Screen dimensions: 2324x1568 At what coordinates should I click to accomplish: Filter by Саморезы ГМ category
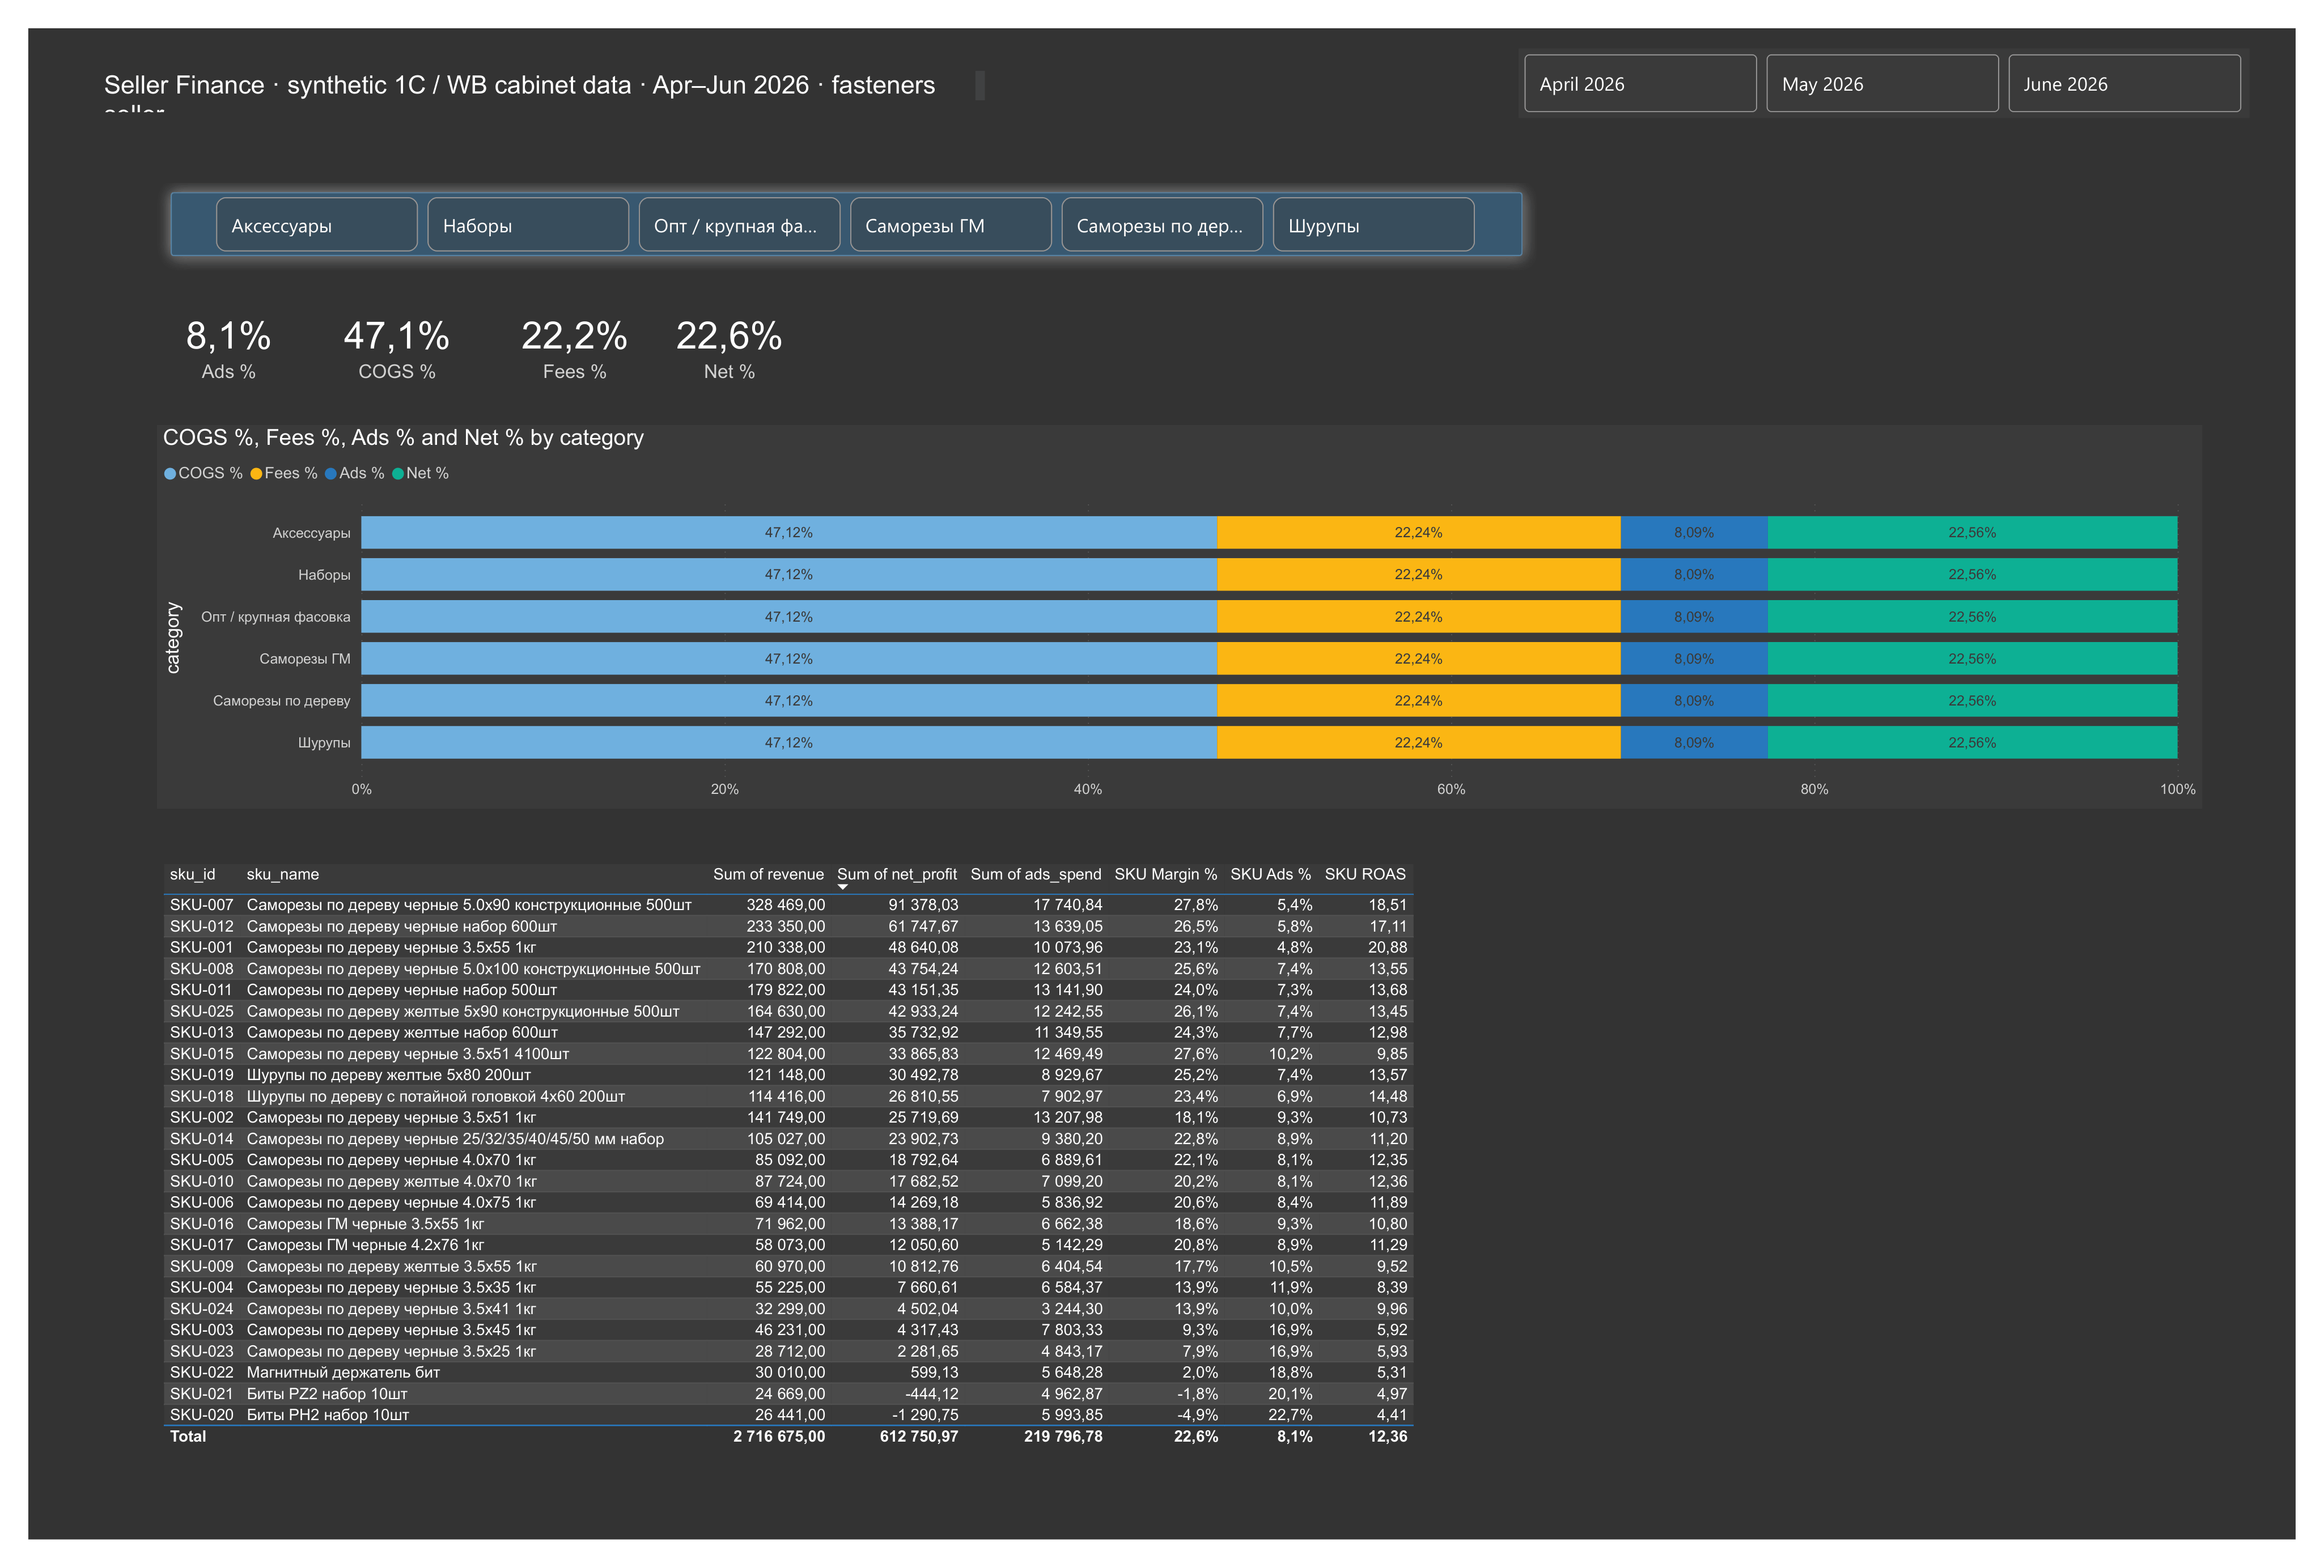click(x=950, y=225)
